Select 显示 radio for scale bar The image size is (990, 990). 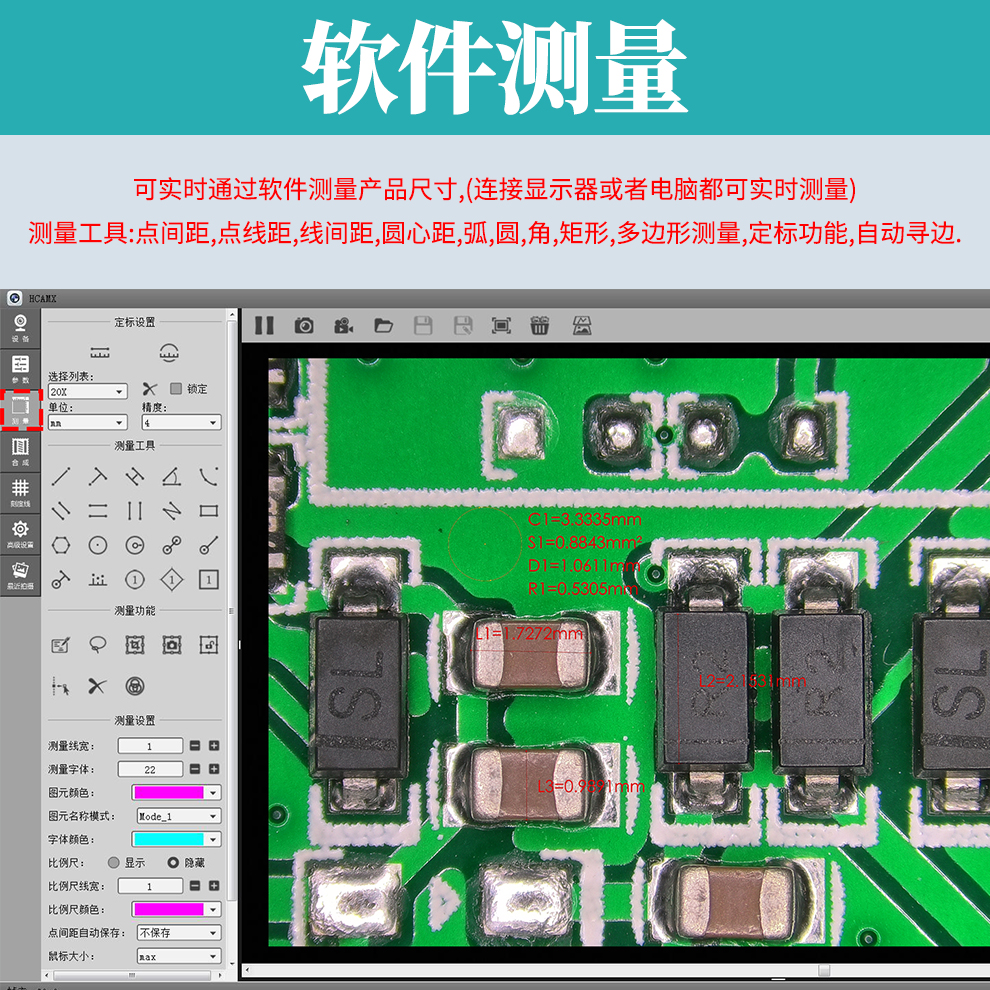coord(113,862)
